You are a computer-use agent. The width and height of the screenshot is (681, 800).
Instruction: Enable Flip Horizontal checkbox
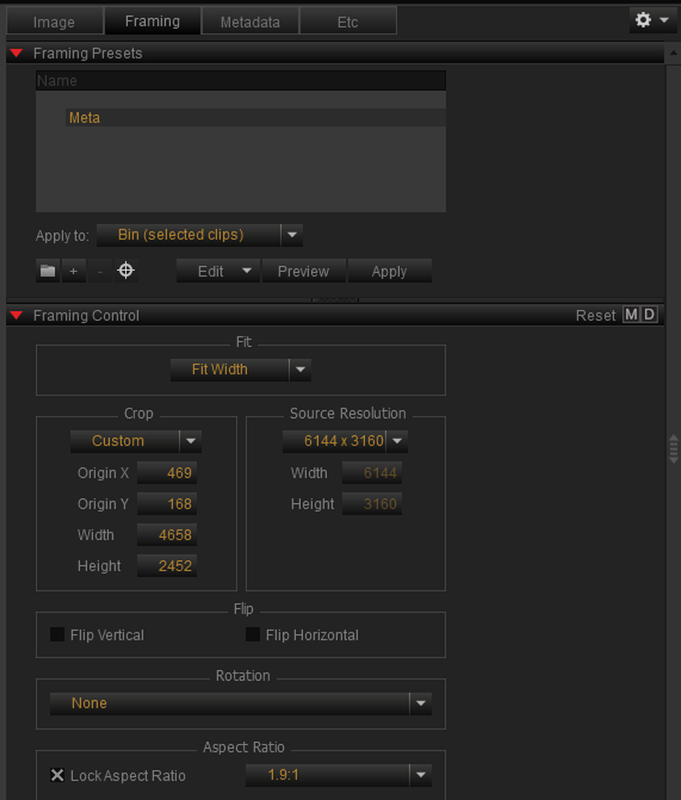pyautogui.click(x=253, y=635)
